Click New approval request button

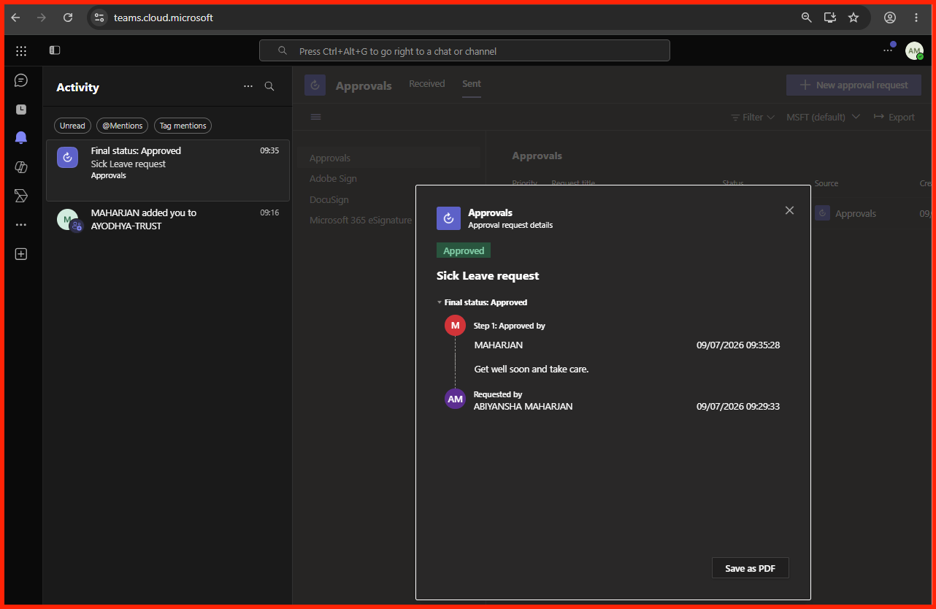854,85
